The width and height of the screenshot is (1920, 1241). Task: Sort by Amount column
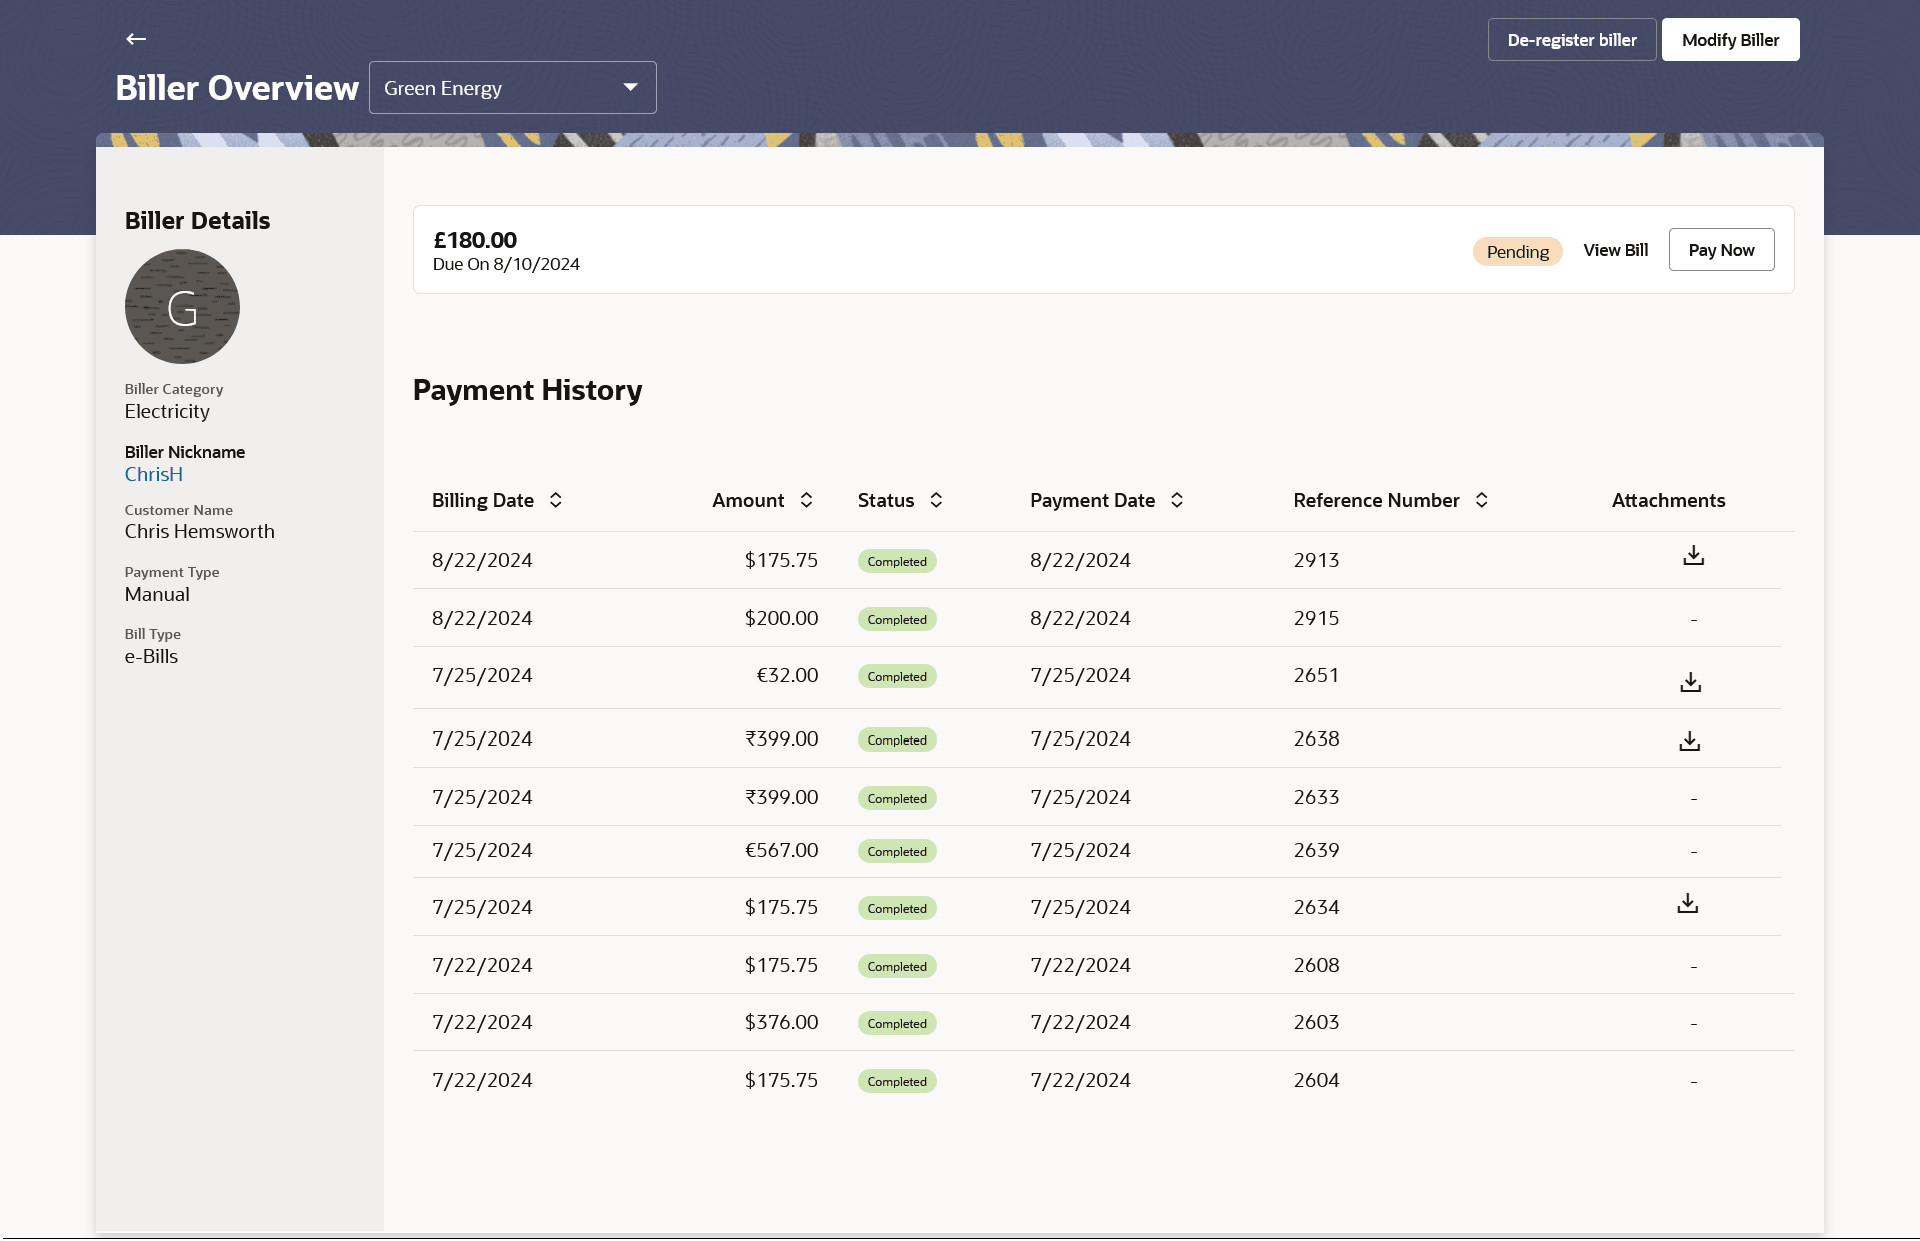pyautogui.click(x=806, y=500)
